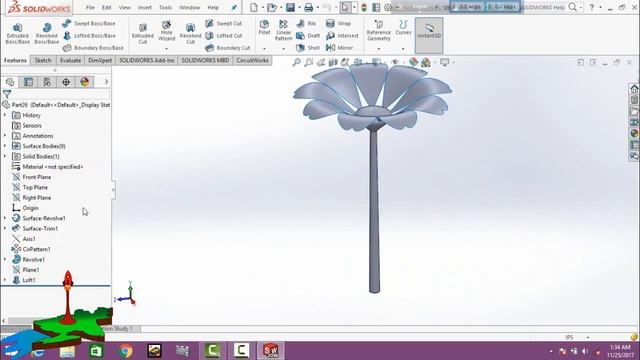Choose the Lofted Cut feature
Screen dimensions: 640x360
tap(224, 36)
